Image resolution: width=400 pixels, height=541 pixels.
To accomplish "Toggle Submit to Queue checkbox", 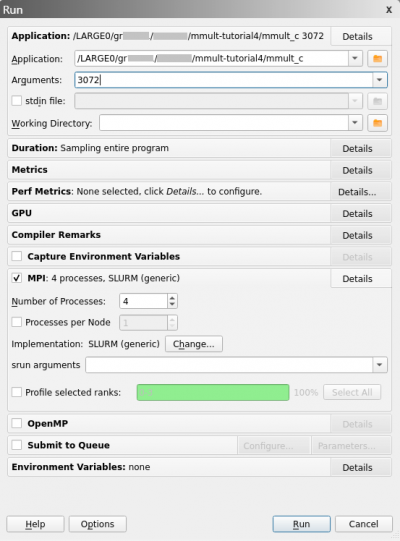I will [x=17, y=445].
